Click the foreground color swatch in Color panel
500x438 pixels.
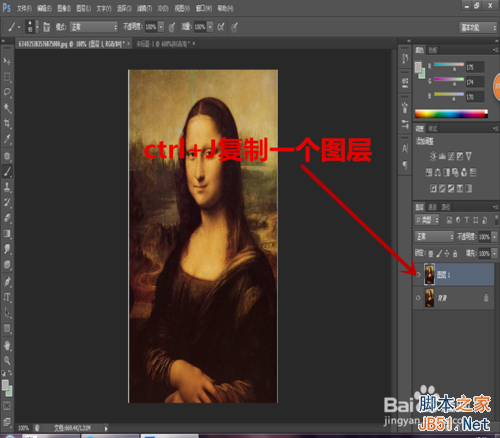(x=418, y=67)
